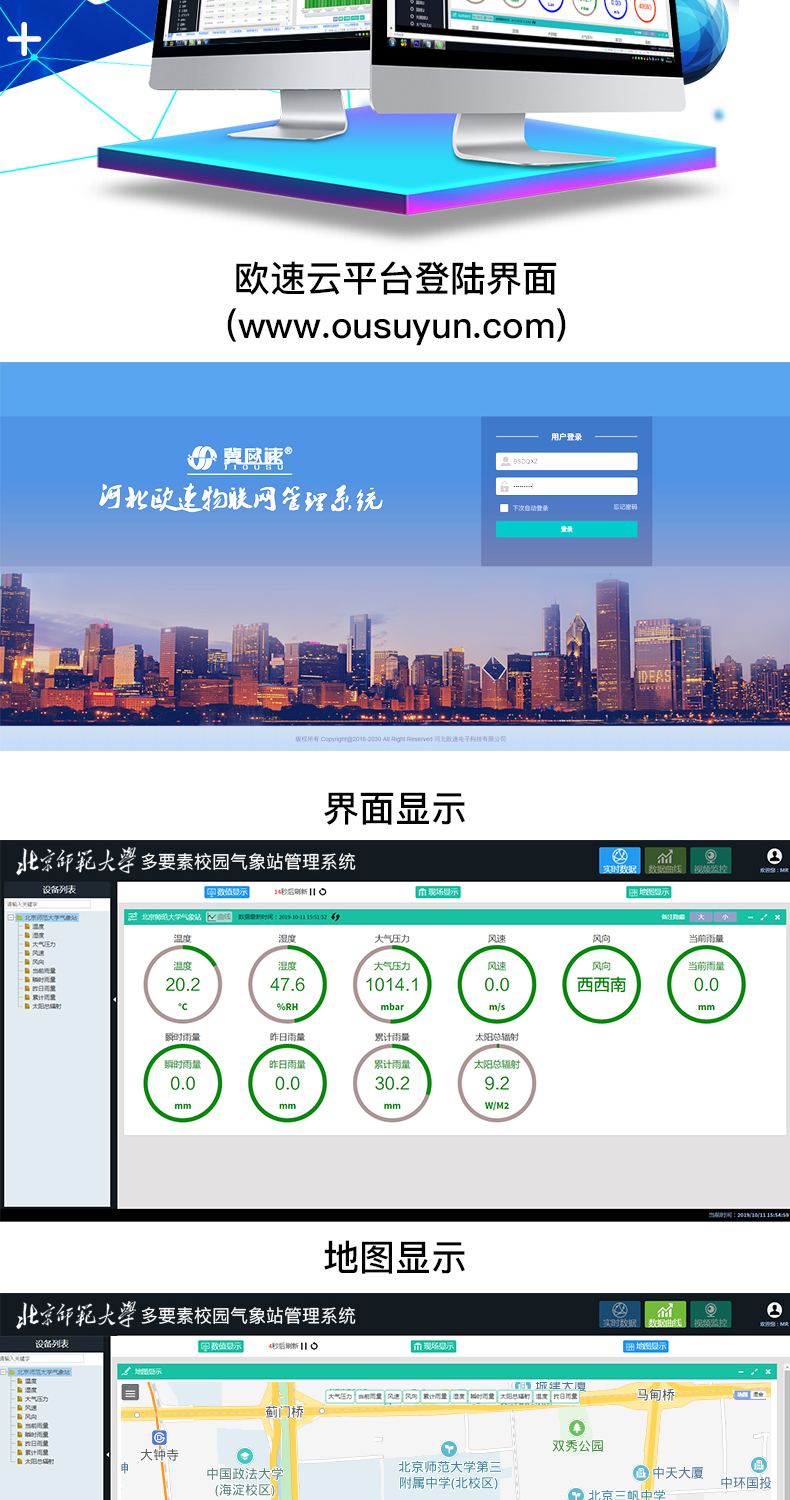Click the 累计雨量 gauge reading 30.2 mm
The width and height of the screenshot is (790, 1500).
click(x=392, y=1084)
